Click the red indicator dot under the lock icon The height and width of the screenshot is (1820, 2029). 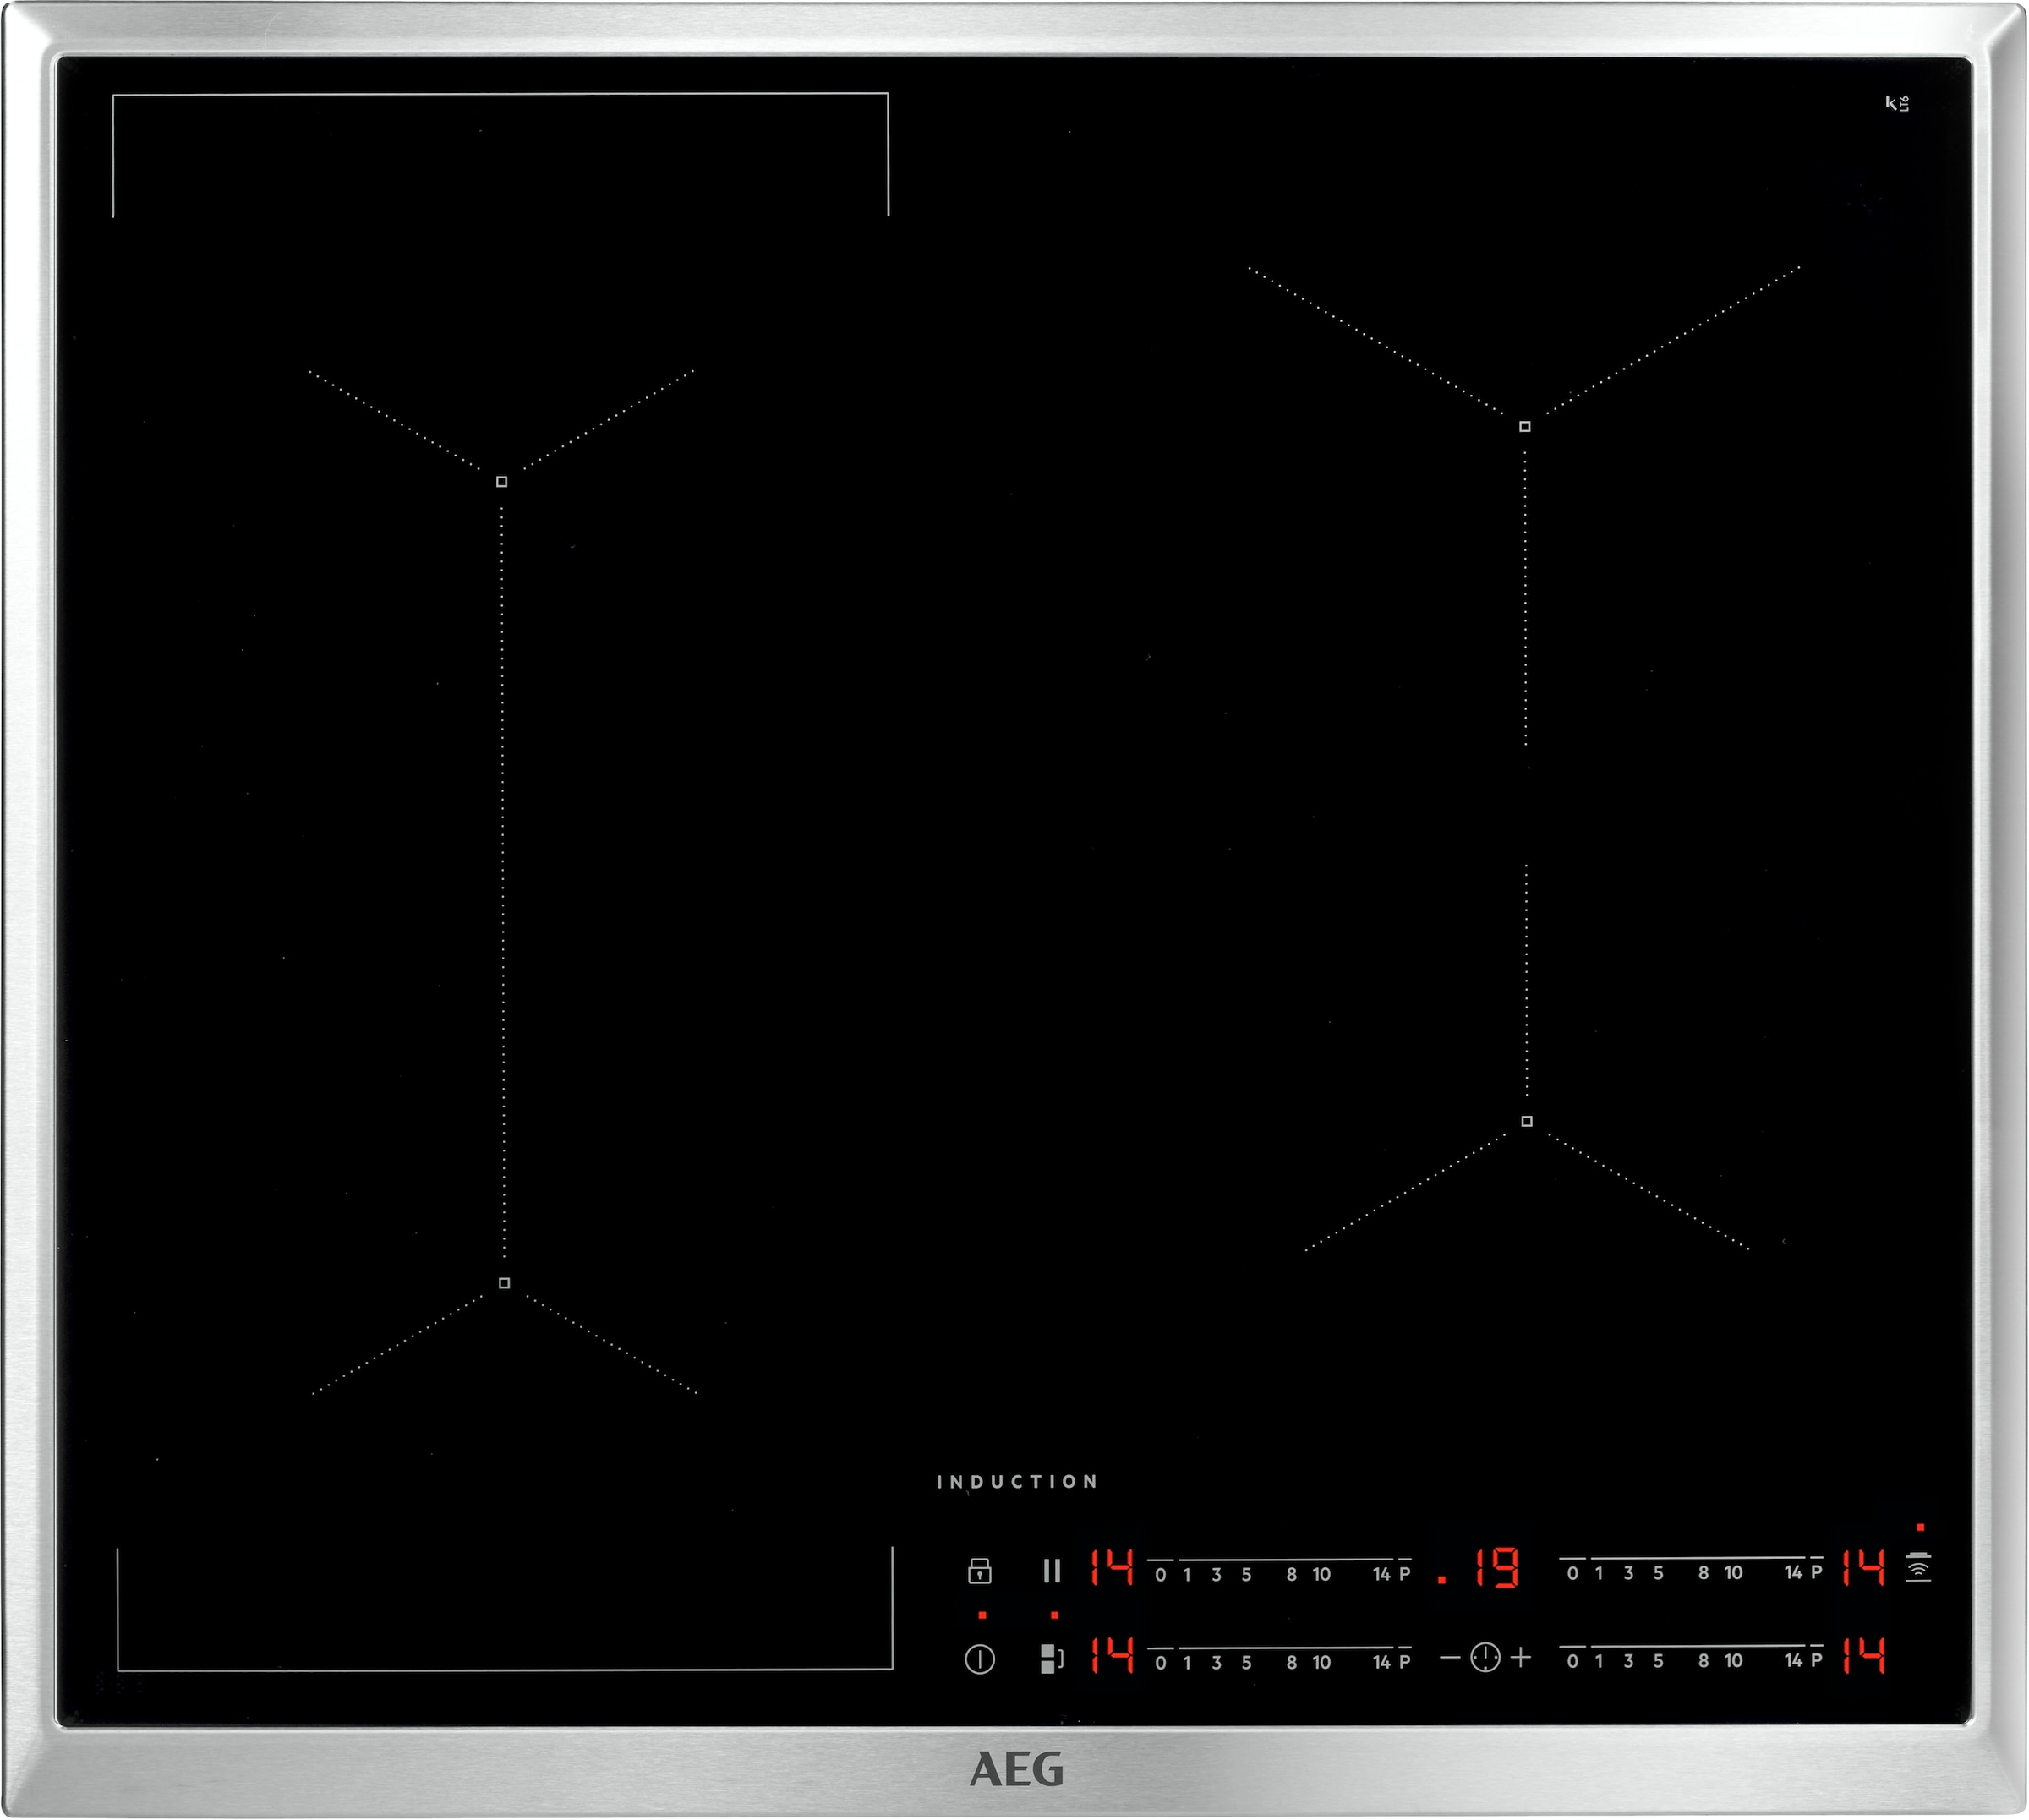982,1615
